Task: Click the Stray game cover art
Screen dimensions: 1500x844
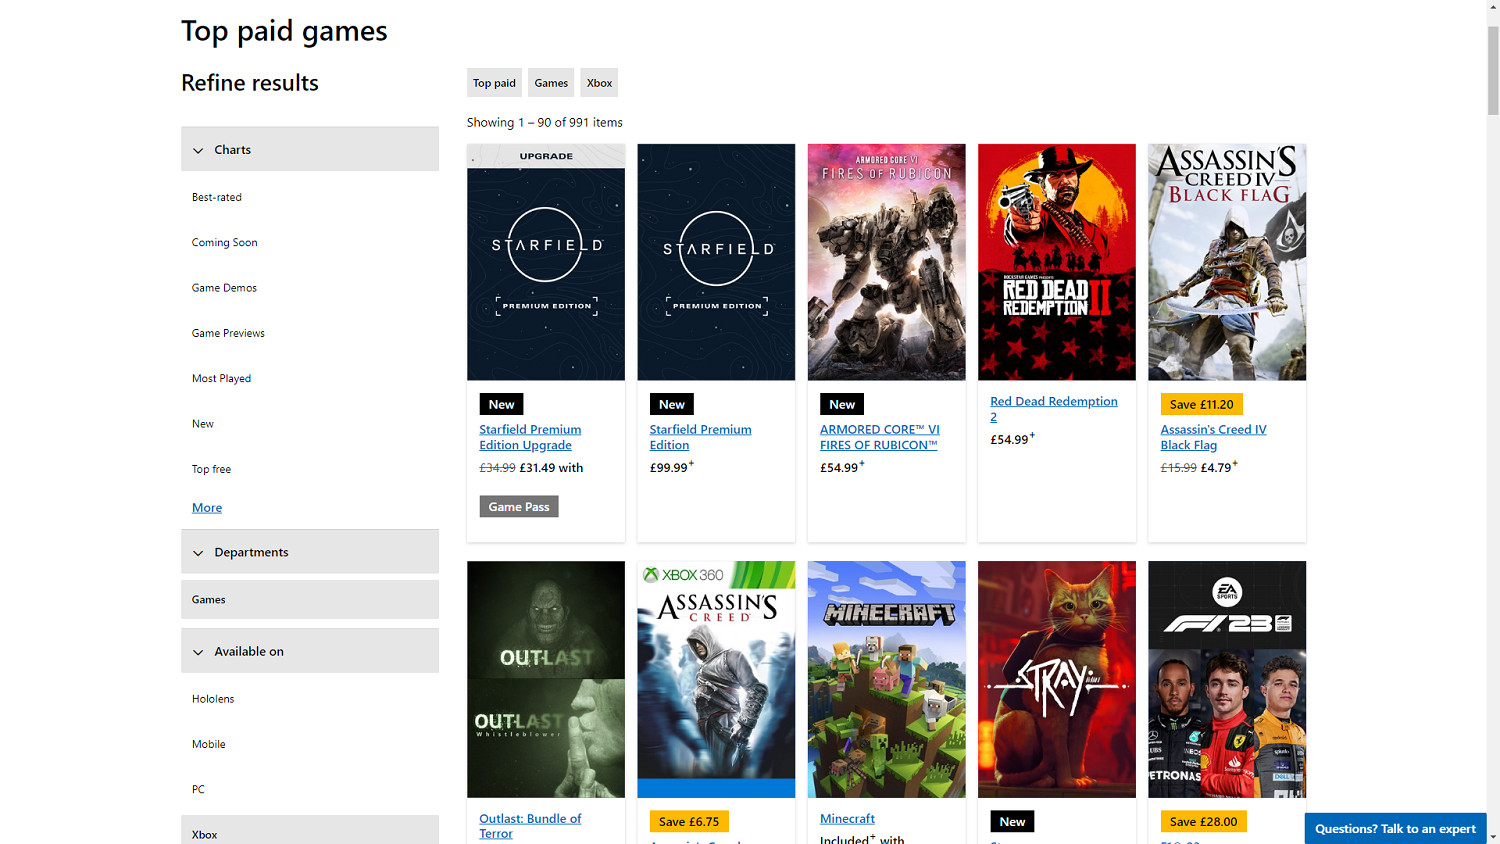Action: (x=1056, y=679)
